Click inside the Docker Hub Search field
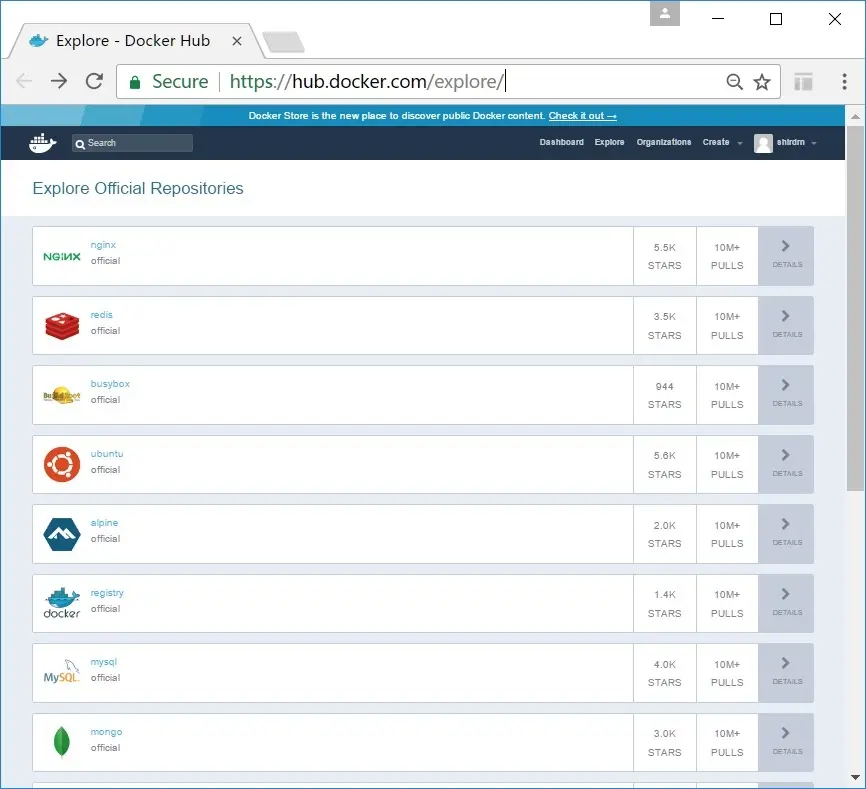Image resolution: width=866 pixels, height=789 pixels. click(x=133, y=143)
